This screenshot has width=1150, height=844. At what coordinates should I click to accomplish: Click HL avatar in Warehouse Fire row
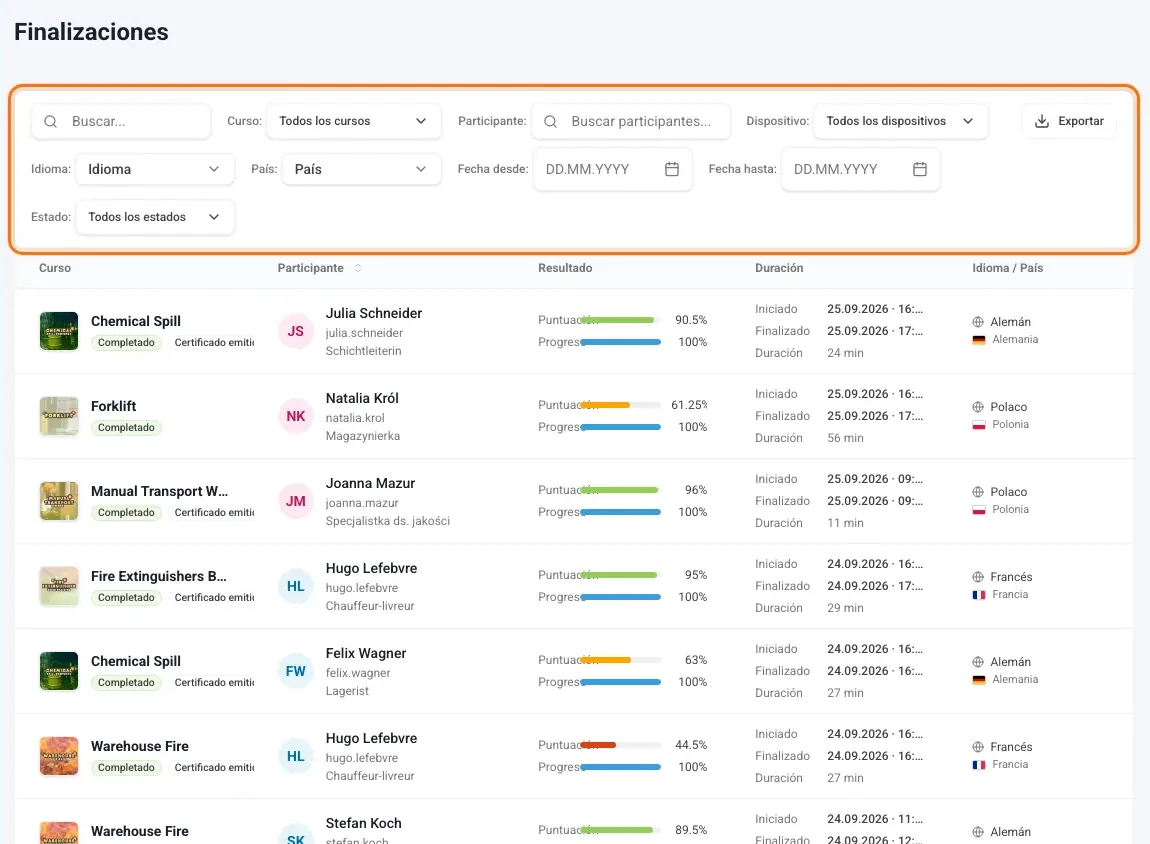pos(296,757)
